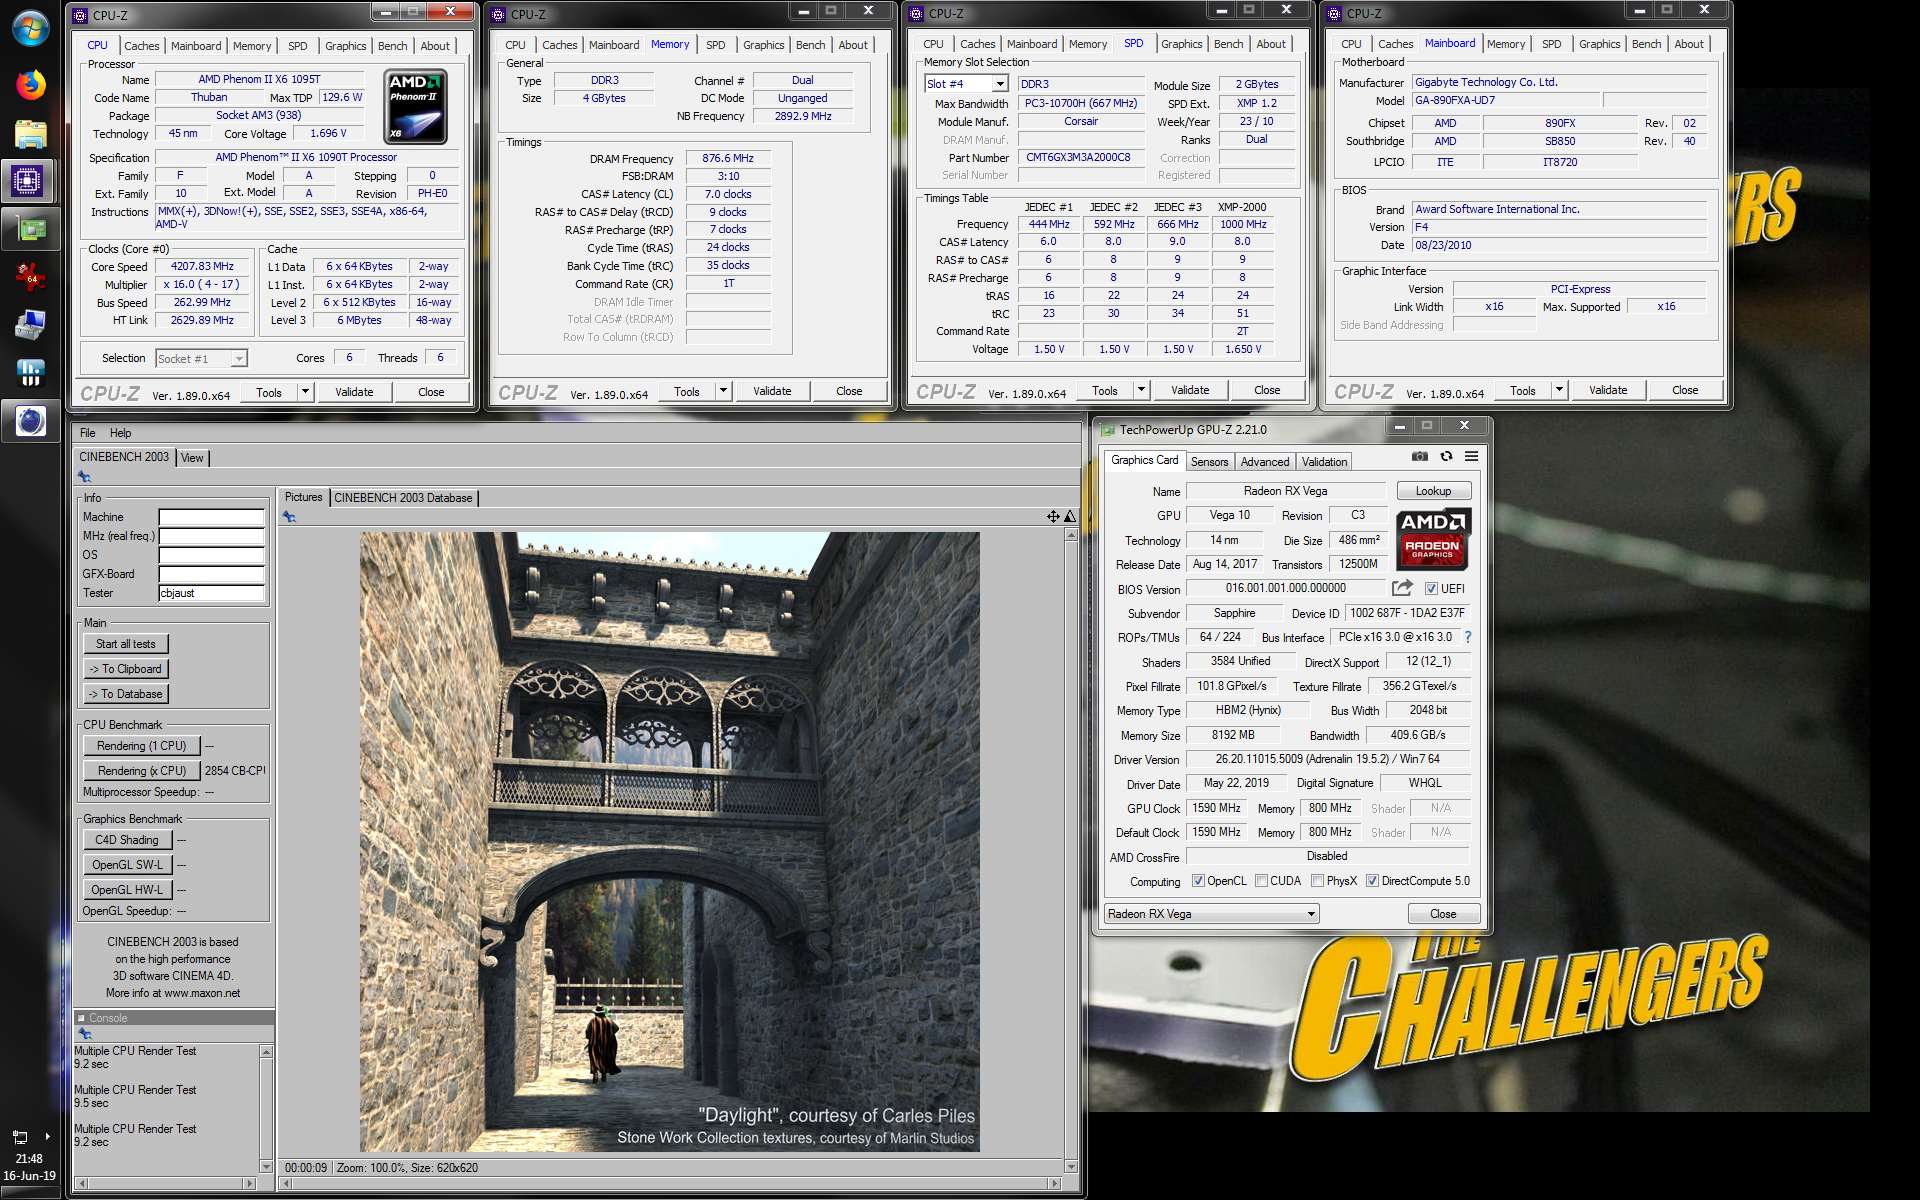Run the C4D Shading benchmark
This screenshot has height=1200, width=1920.
127,840
